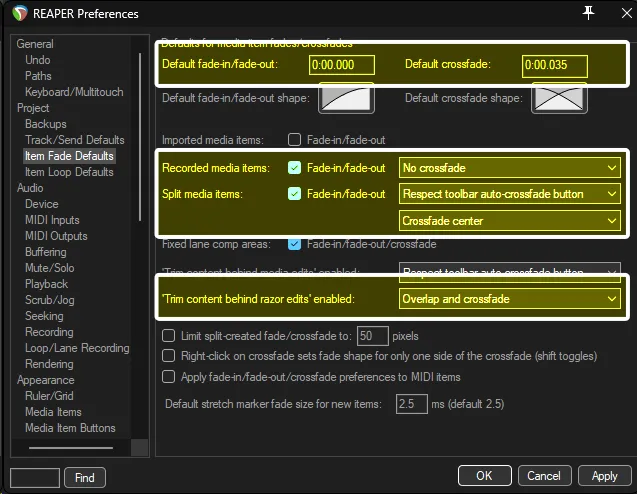Open the 'Overlap and crossfade' razor edits dropdown

click(510, 299)
